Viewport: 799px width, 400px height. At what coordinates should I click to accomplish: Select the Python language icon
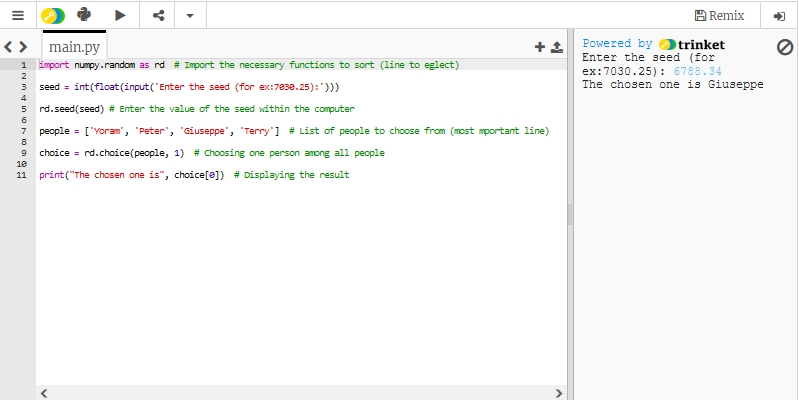(x=85, y=15)
